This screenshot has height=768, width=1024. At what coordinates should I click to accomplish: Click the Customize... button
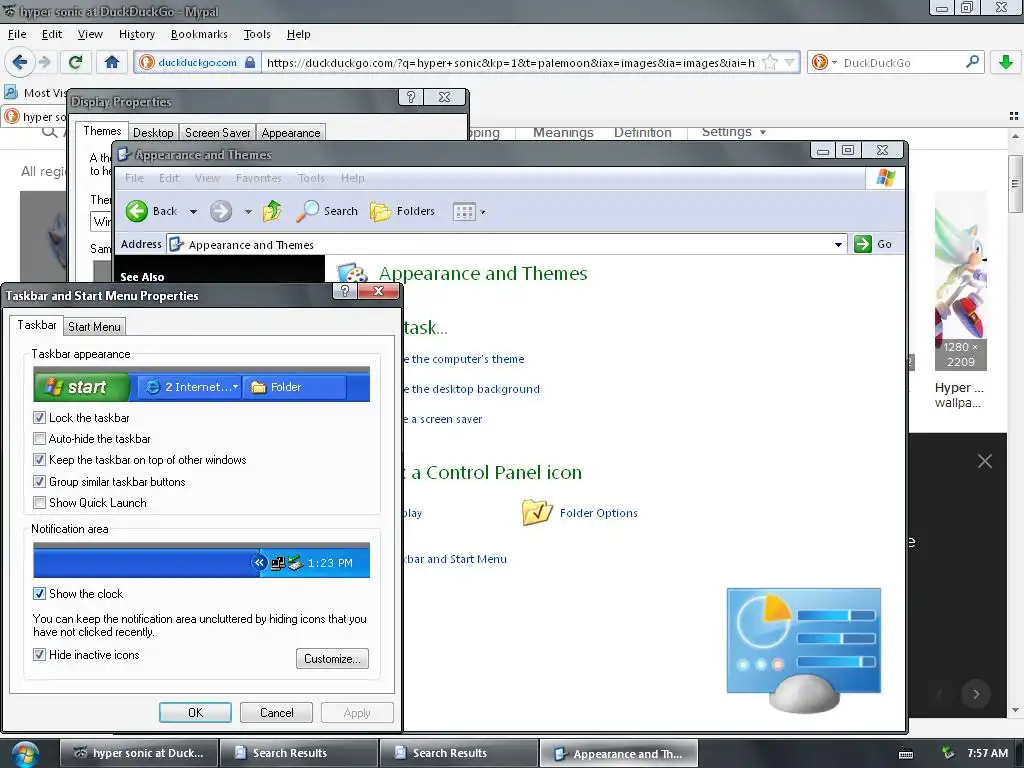pos(332,658)
